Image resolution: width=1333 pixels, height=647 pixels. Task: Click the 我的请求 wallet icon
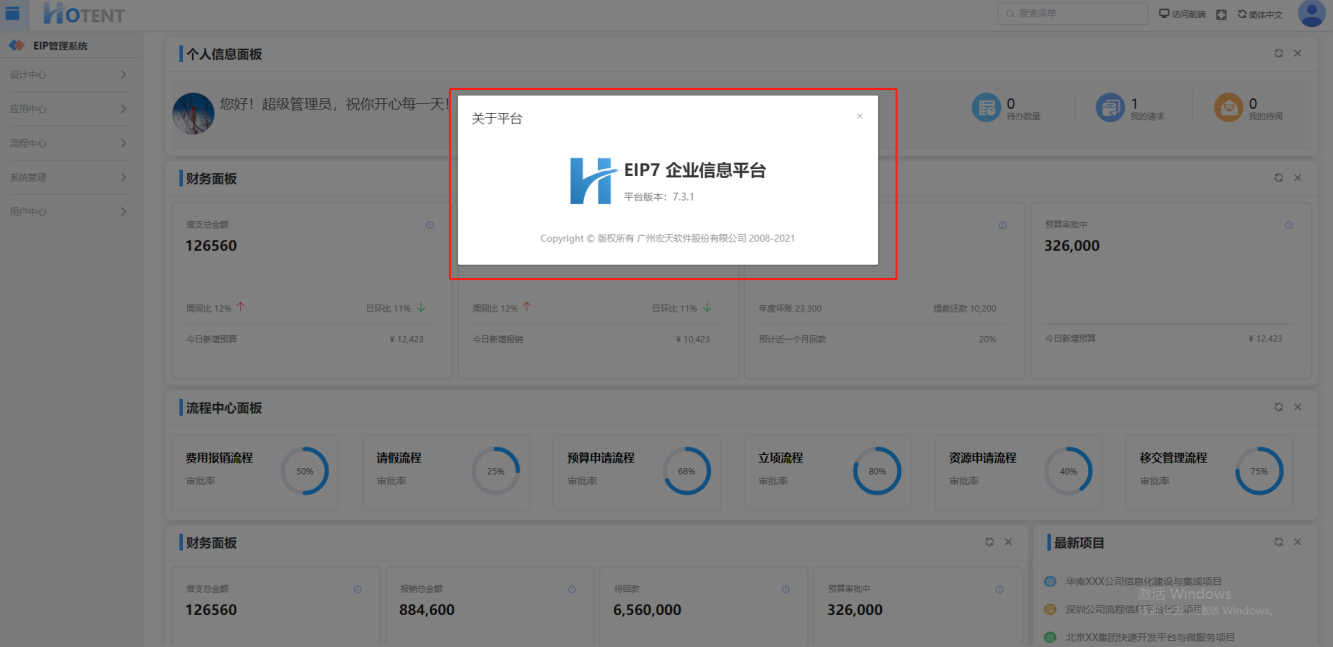tap(1110, 107)
